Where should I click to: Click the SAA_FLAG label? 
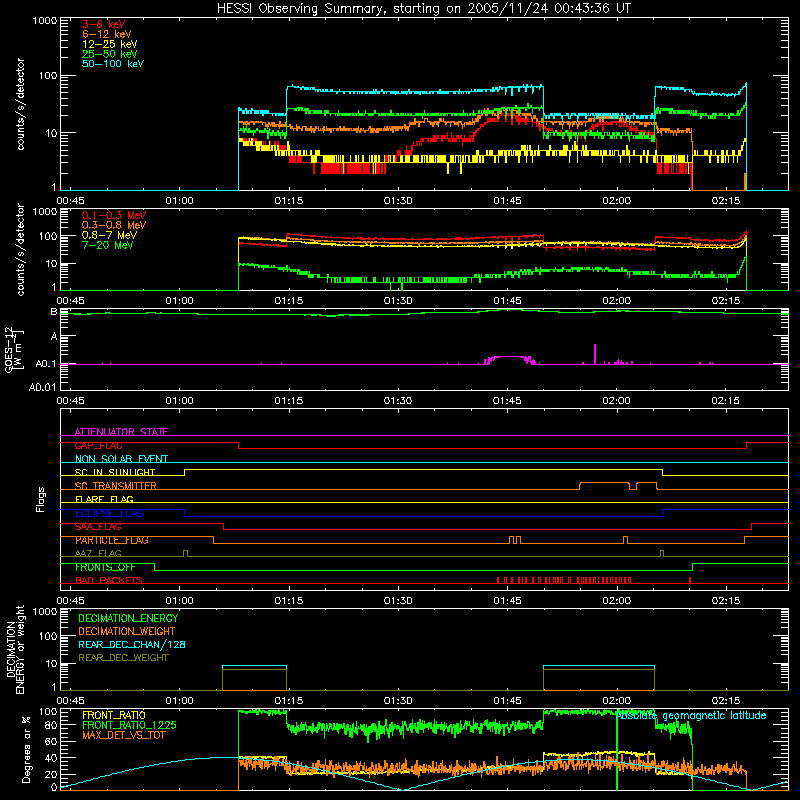98,527
